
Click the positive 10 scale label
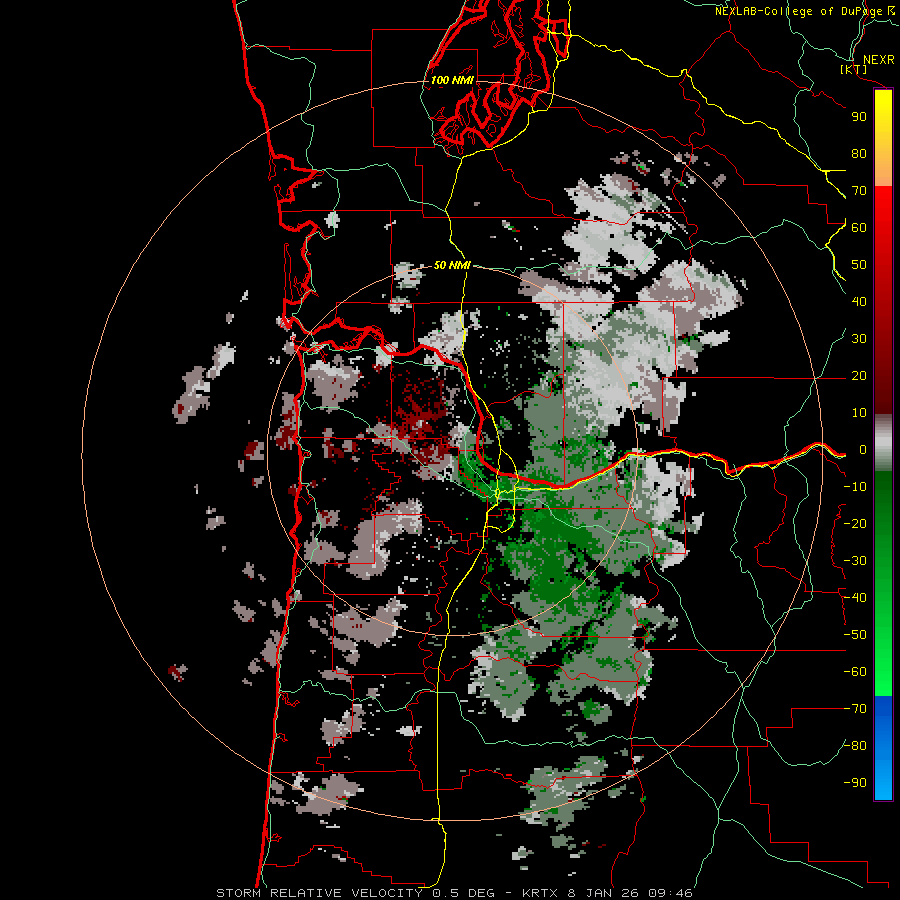pos(859,413)
